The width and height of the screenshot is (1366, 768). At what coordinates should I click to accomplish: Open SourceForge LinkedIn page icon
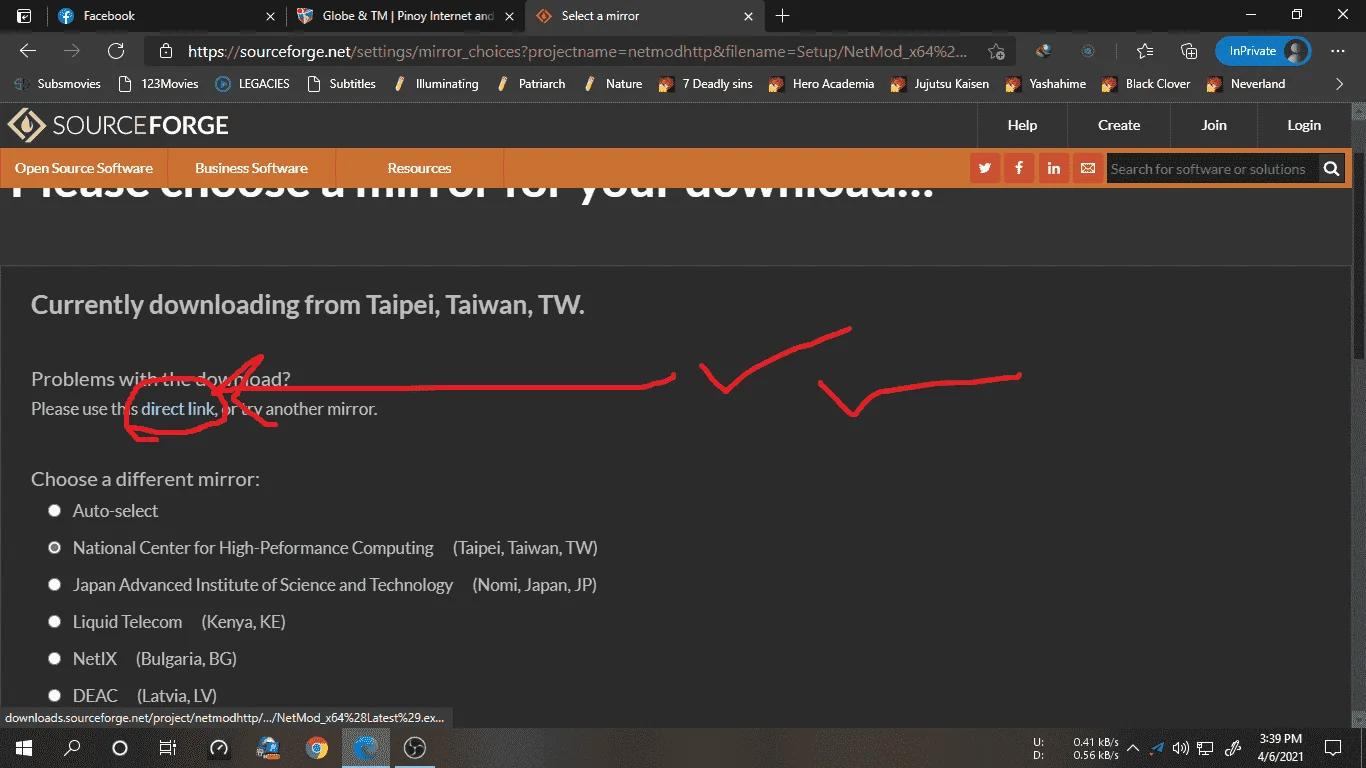pyautogui.click(x=1053, y=169)
